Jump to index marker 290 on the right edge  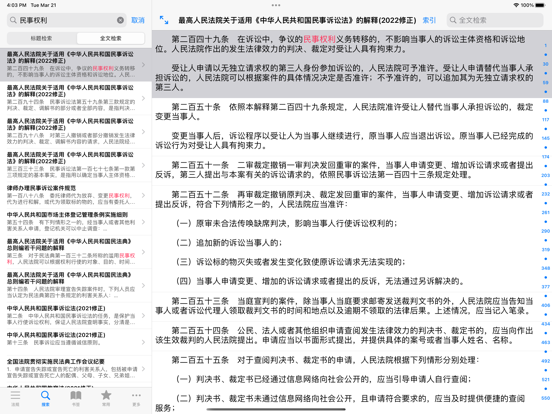[x=546, y=231]
